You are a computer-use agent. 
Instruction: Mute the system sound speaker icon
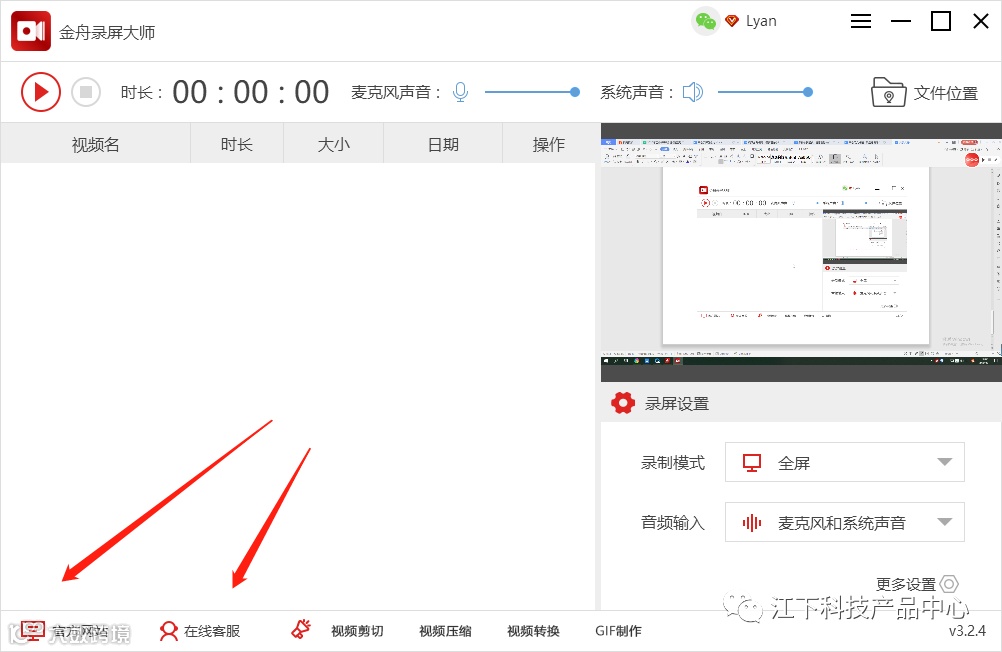[x=693, y=92]
